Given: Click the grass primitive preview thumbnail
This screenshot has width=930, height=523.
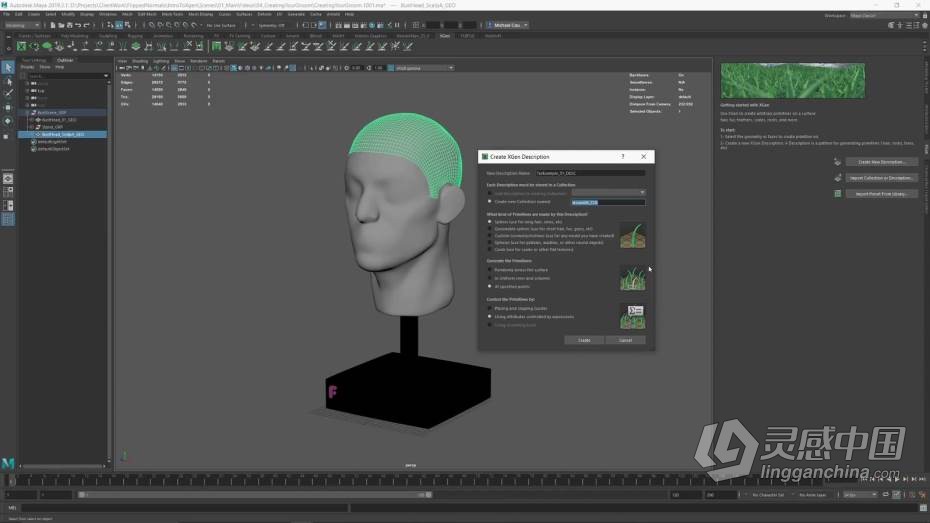Looking at the screenshot, I should pyautogui.click(x=632, y=235).
